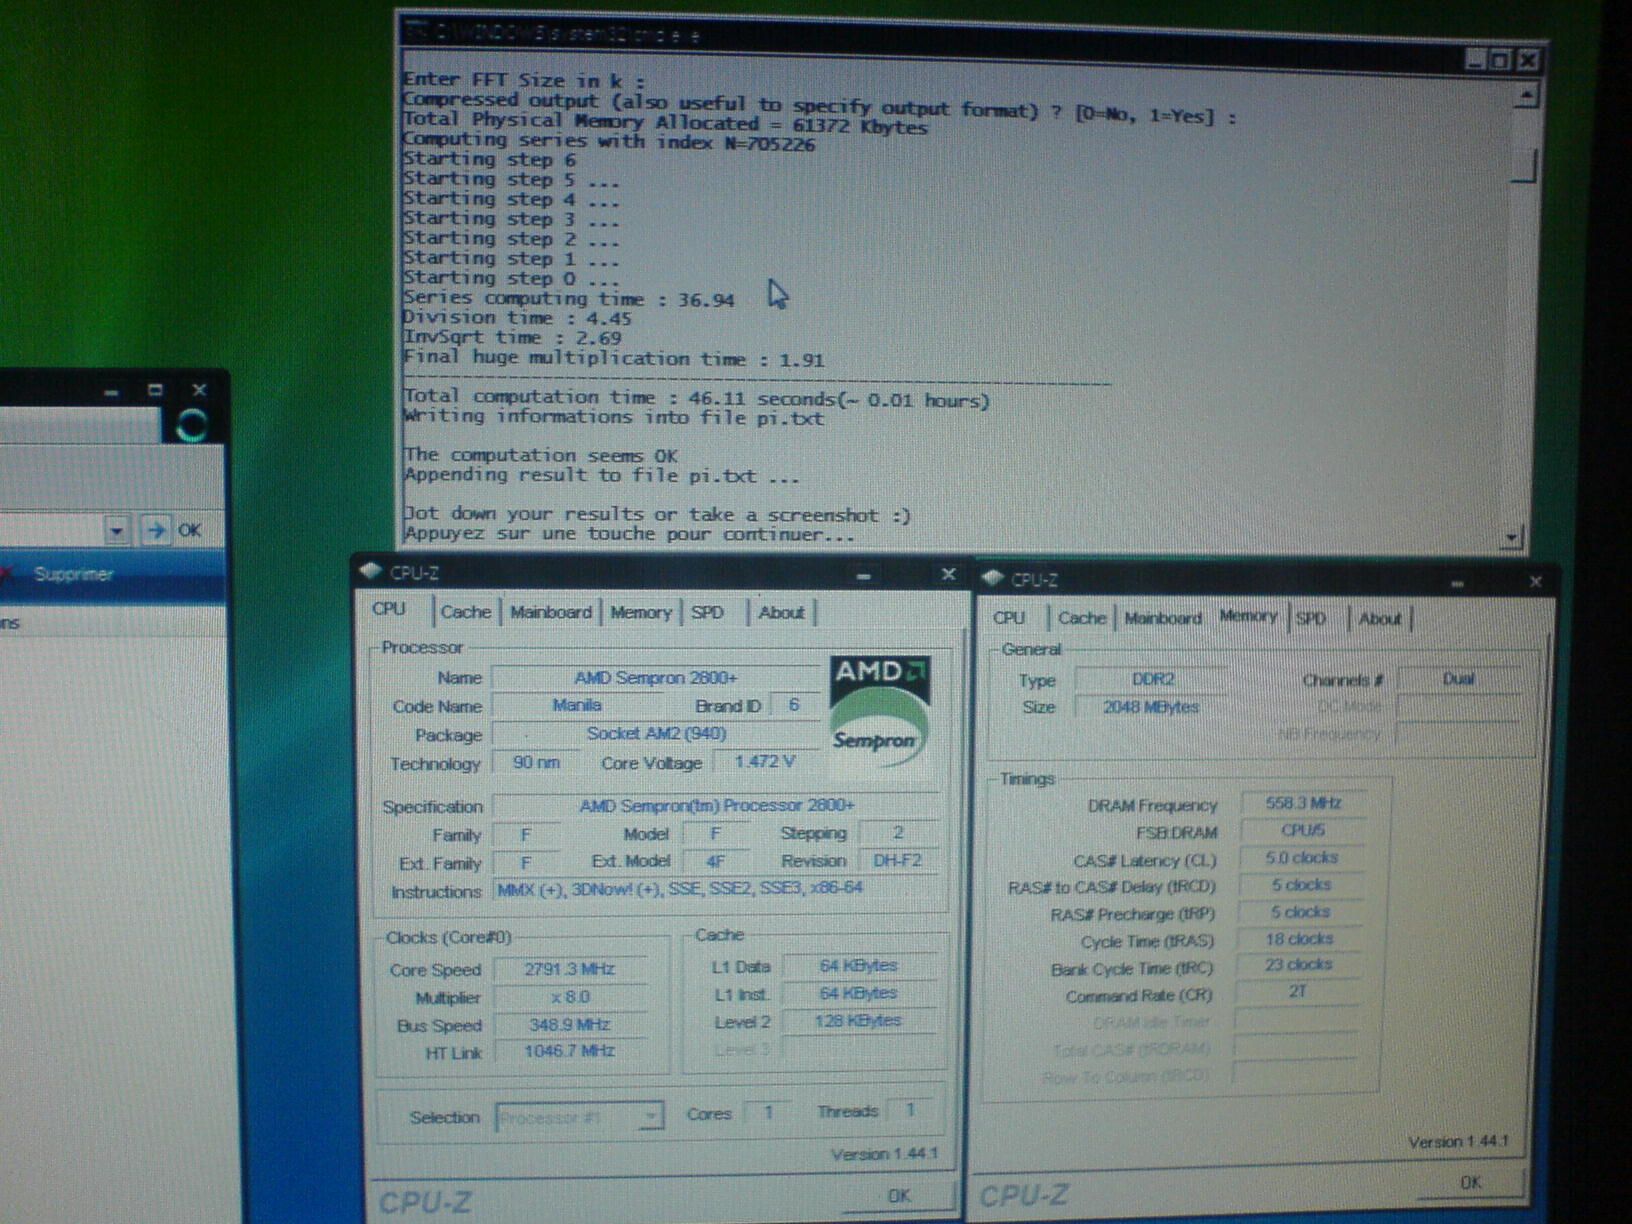Click the go arrow button beside OK in background window
Viewport: 1632px width, 1224px height.
(155, 530)
